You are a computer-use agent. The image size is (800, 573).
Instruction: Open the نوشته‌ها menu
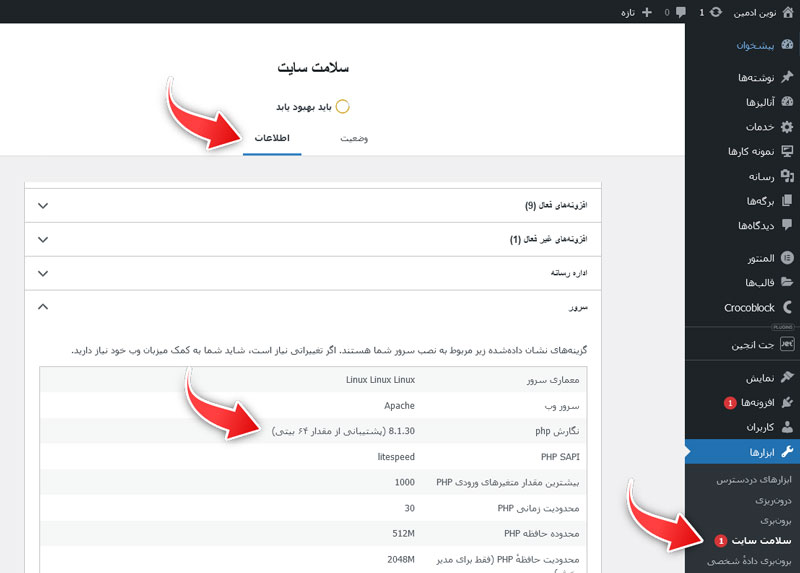756,78
